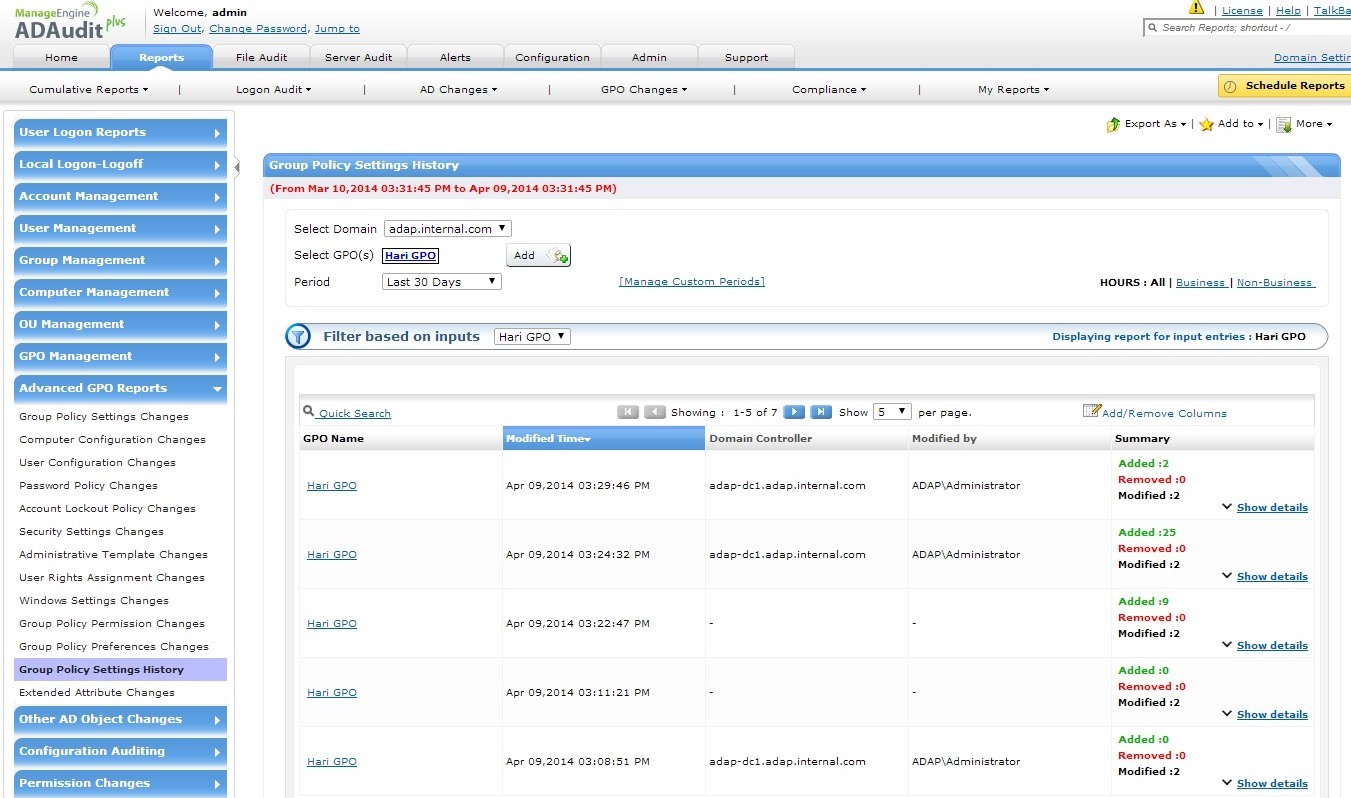Click the Add GPO button
Screen dimensions: 1351x798
pos(538,256)
